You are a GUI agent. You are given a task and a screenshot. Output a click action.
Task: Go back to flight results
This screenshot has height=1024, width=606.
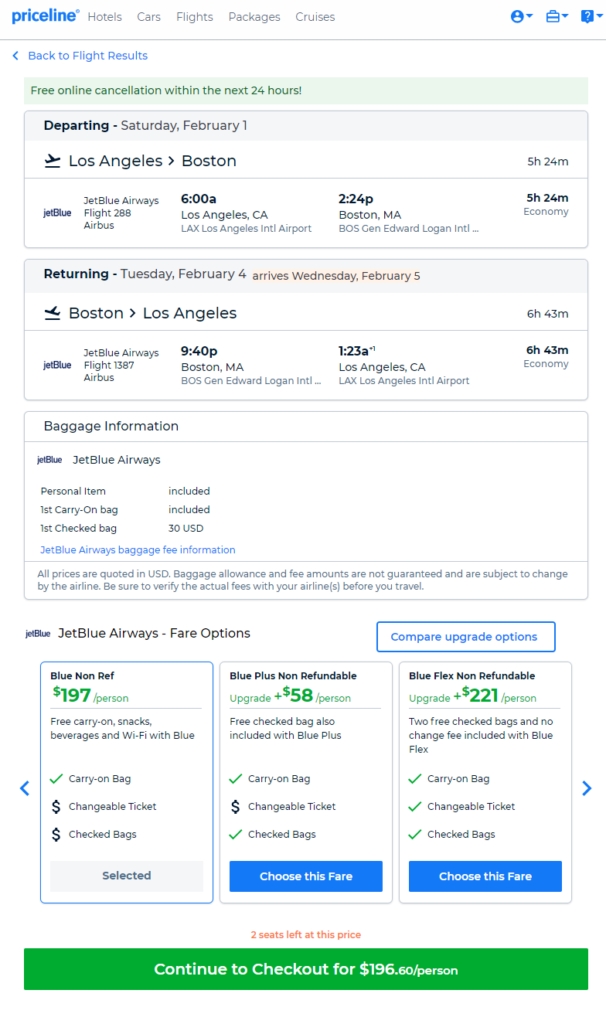[x=80, y=56]
